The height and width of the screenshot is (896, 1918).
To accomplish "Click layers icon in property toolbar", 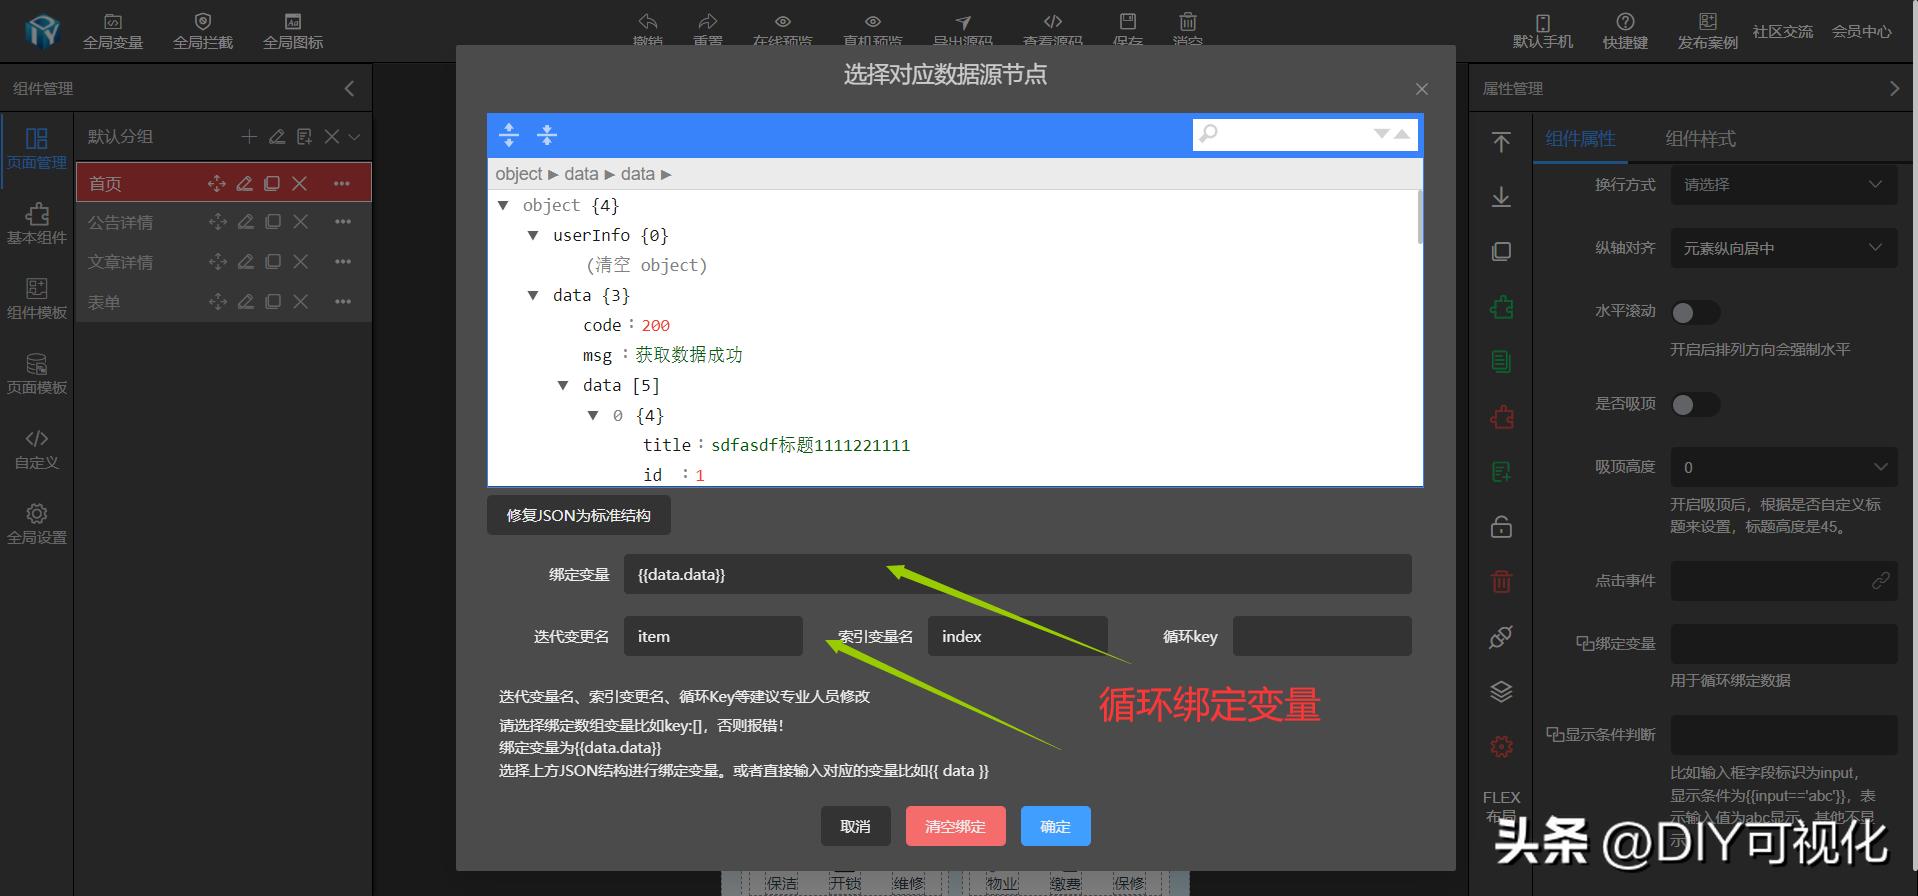I will coord(1501,691).
